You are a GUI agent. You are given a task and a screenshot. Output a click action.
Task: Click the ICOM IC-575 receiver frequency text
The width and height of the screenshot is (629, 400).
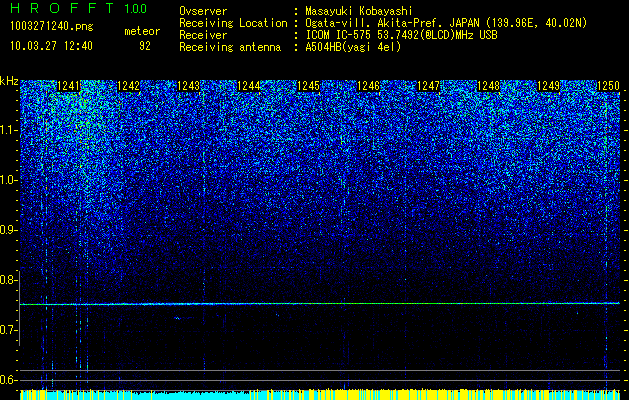point(401,35)
